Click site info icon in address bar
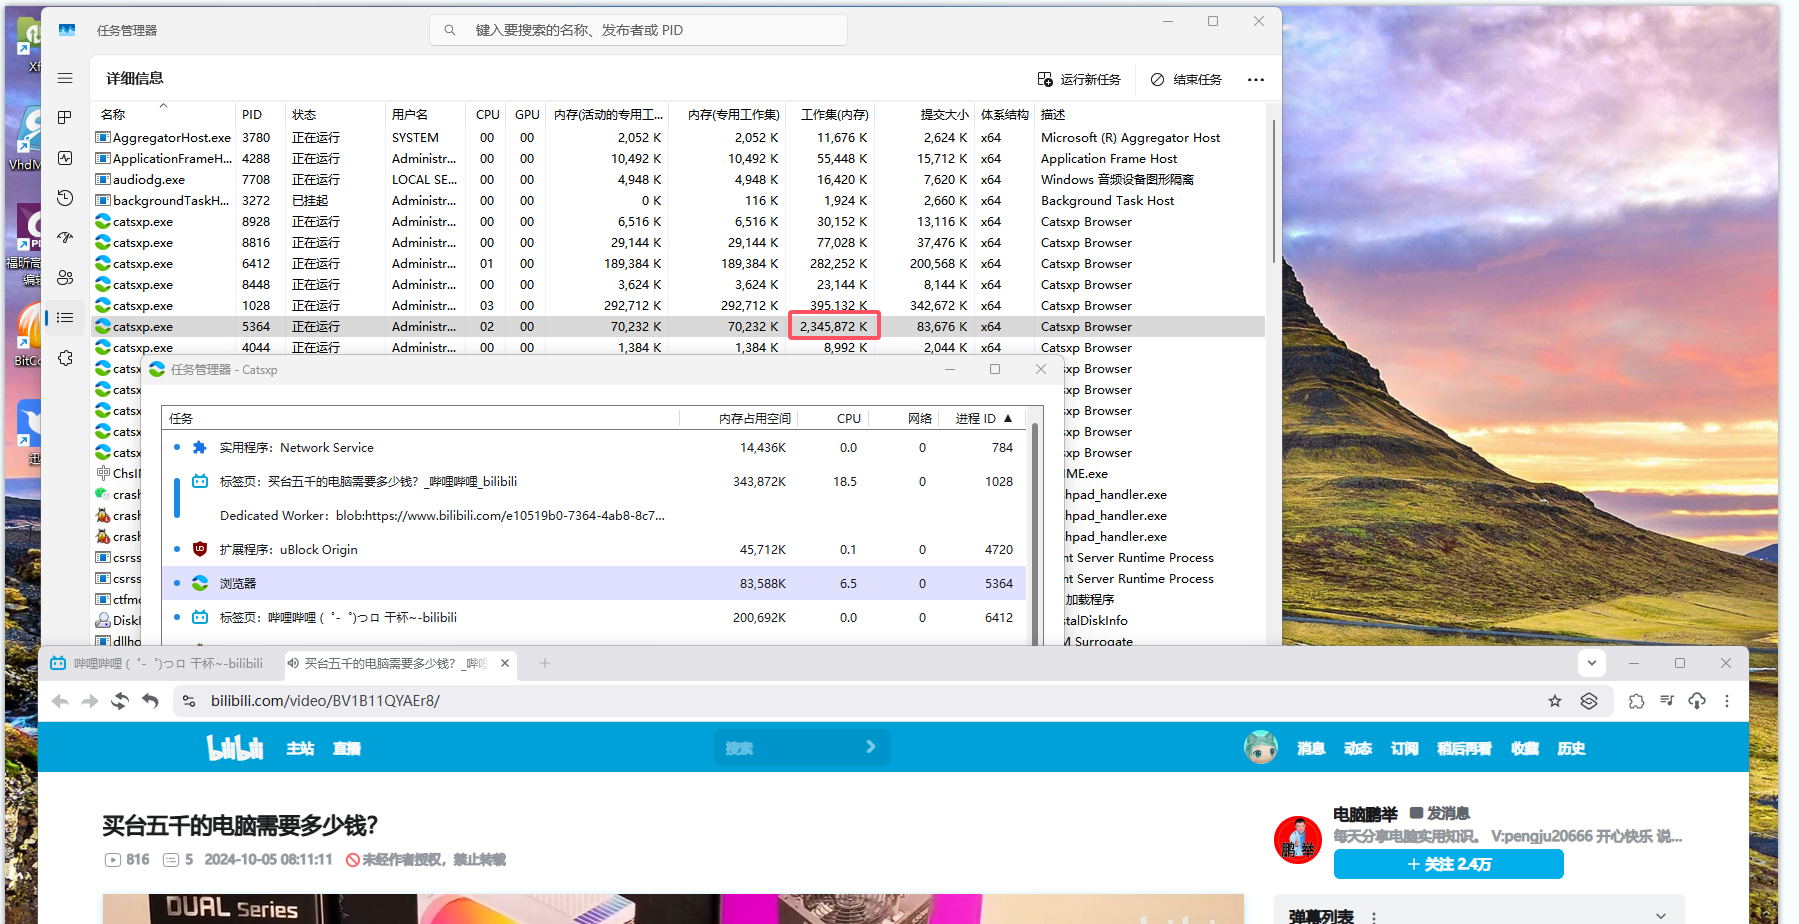The width and height of the screenshot is (1799, 924). coord(189,701)
